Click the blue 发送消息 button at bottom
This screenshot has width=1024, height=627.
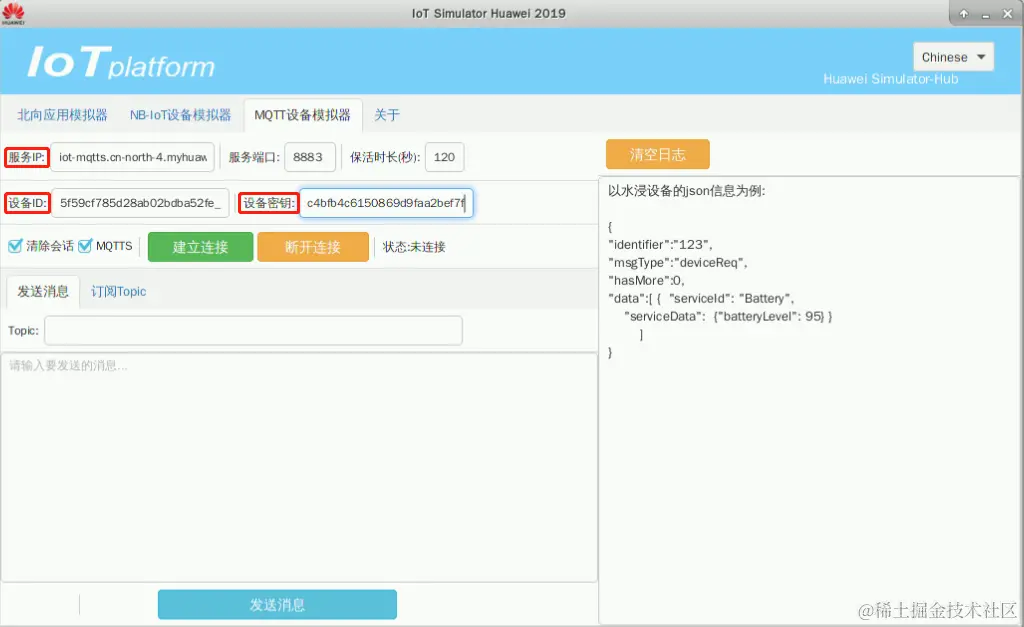[277, 605]
